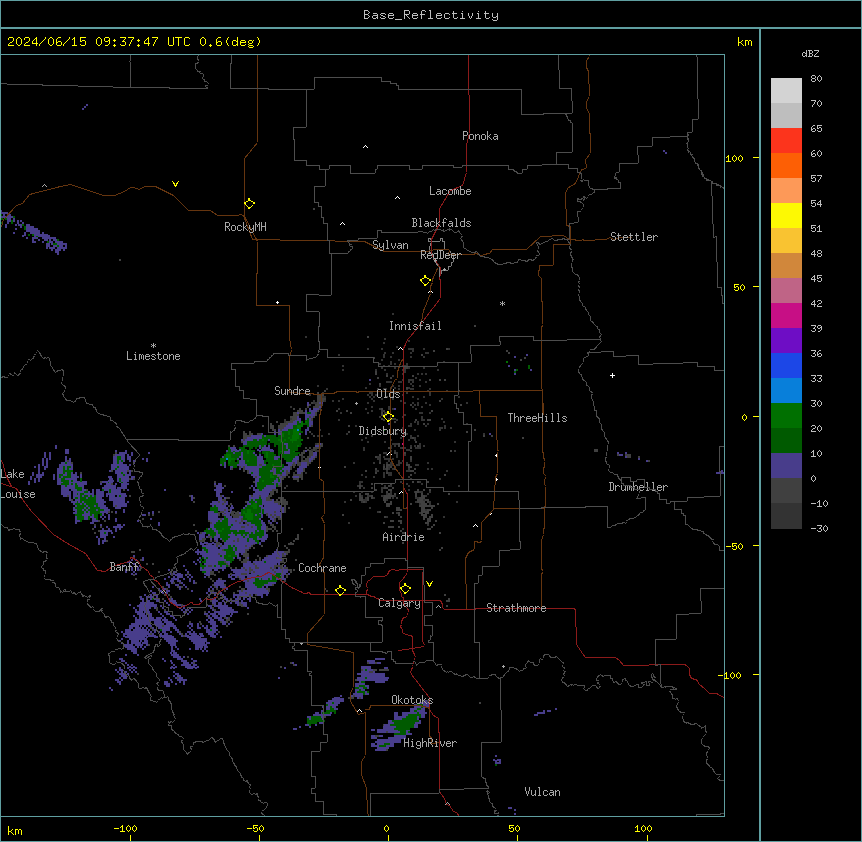This screenshot has height=842, width=862.
Task: Click the Strathmore label
Action: 516,608
